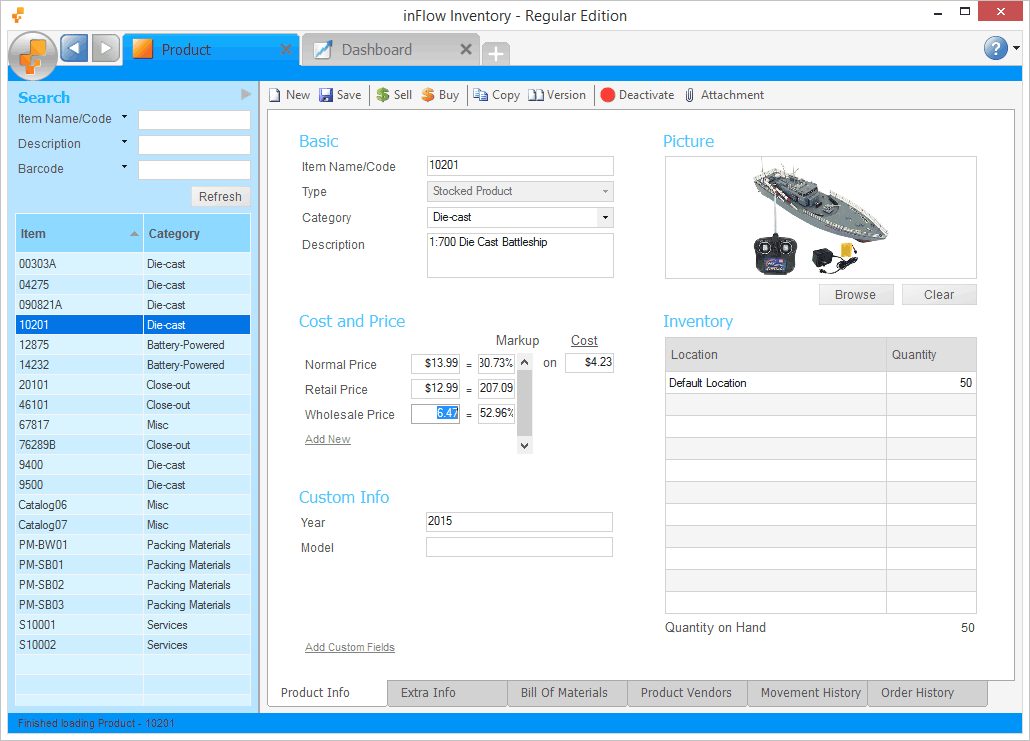Collapse the Search panel with arrow

coord(246,94)
